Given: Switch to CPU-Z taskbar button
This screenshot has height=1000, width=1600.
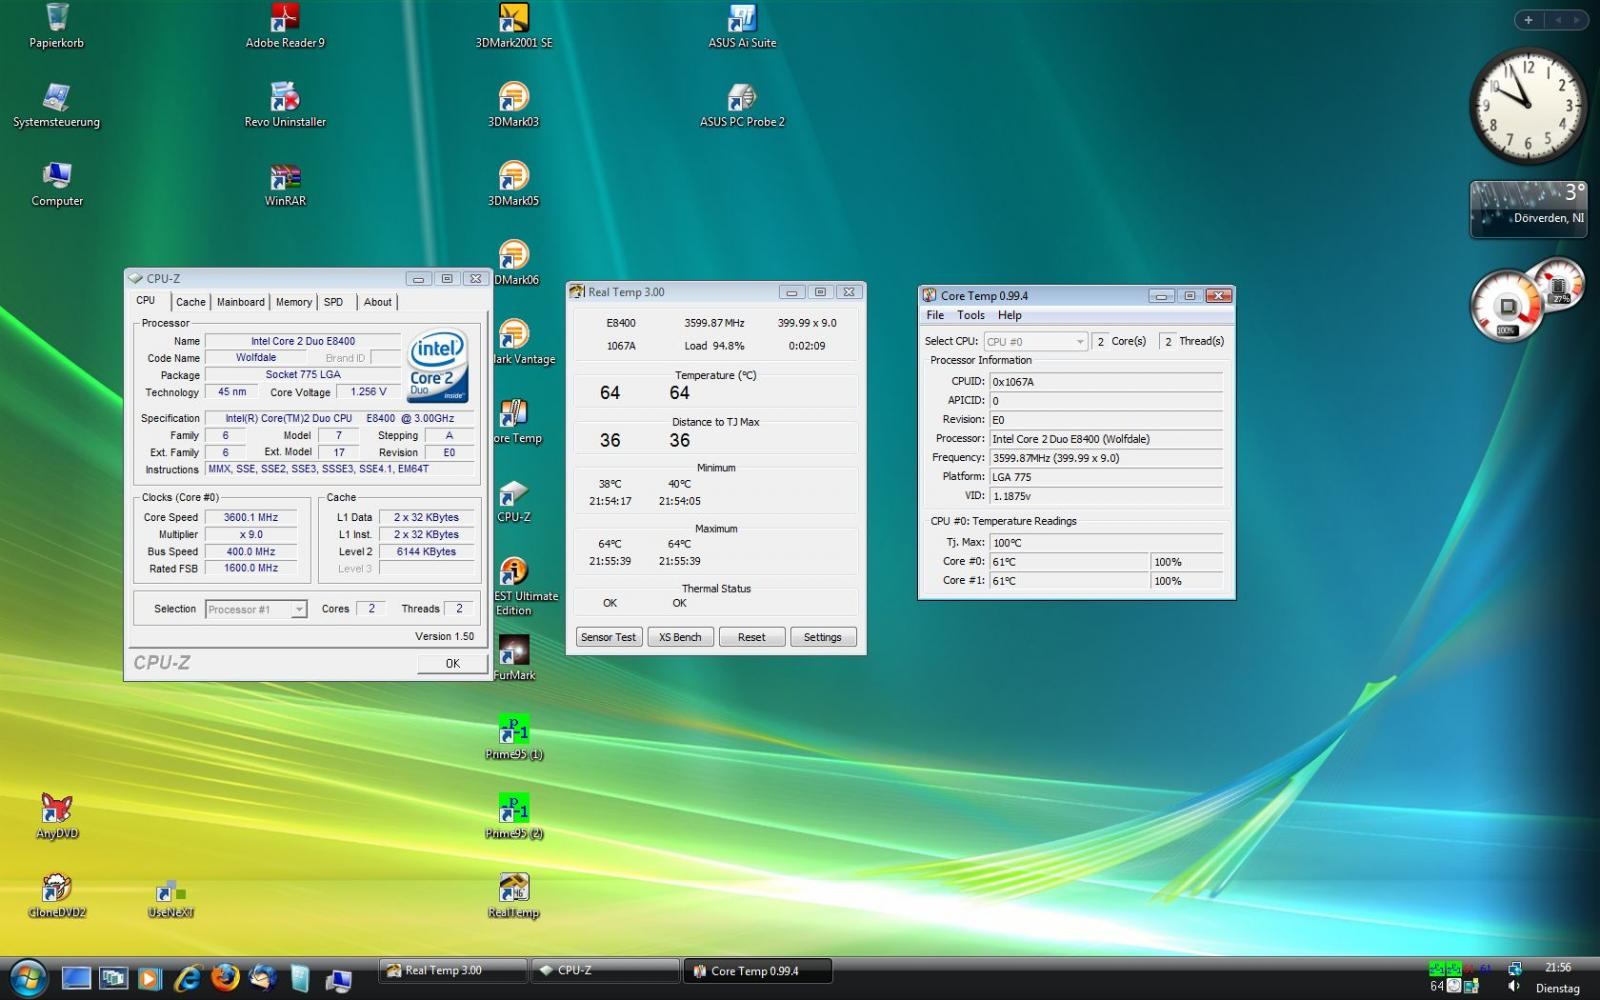Looking at the screenshot, I should (x=605, y=970).
